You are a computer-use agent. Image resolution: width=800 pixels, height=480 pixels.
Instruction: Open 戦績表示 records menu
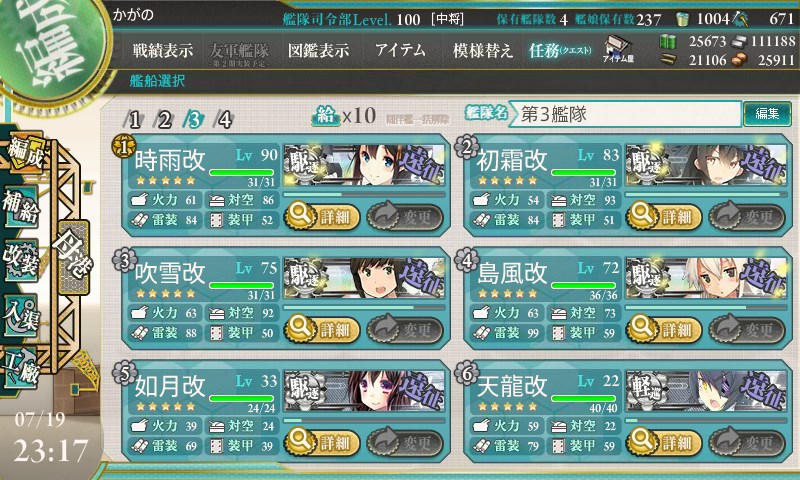(x=163, y=50)
